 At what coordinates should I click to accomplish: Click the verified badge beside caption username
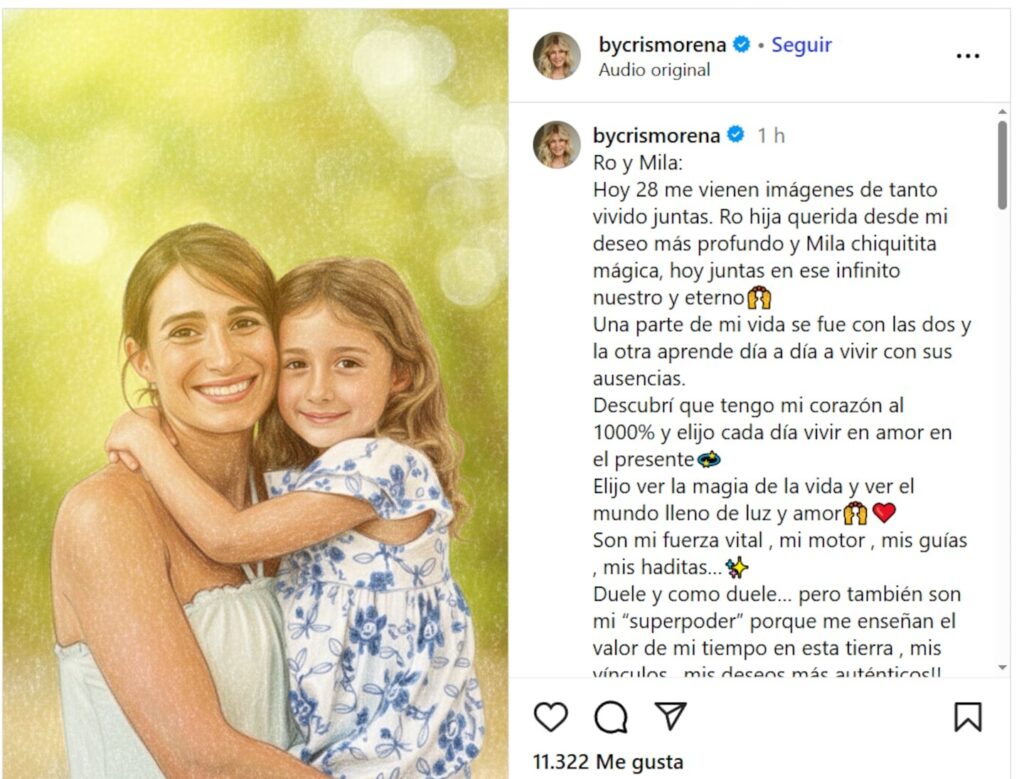735,135
